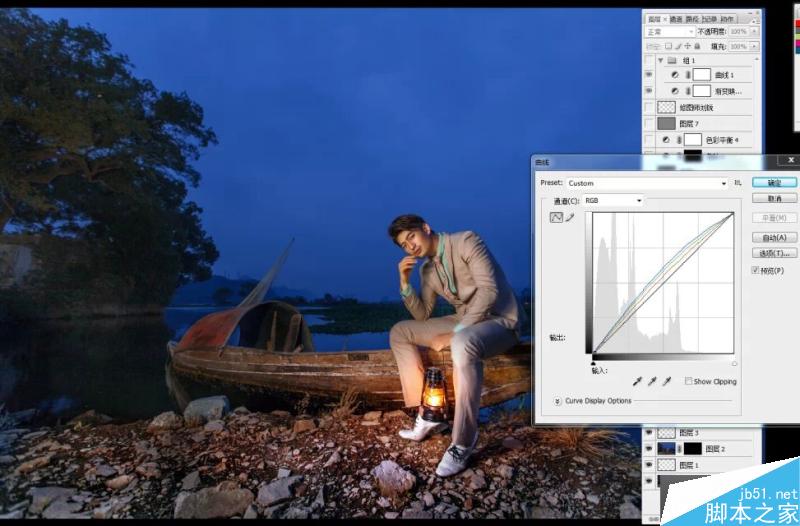
Task: Open the RGB channel dropdown
Action: coord(613,201)
